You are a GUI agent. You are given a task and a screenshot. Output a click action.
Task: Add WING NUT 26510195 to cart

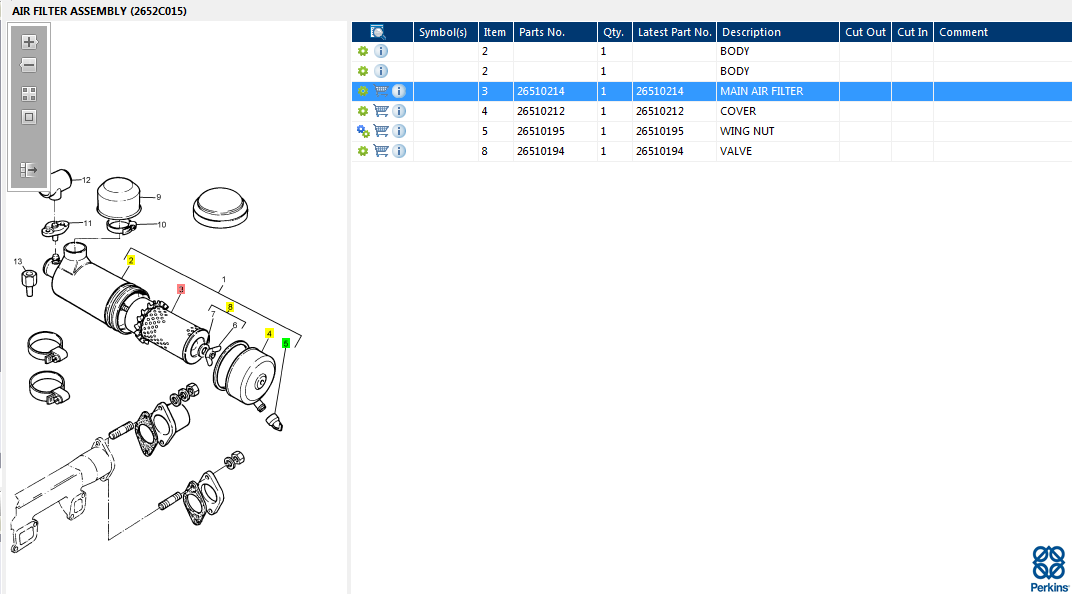click(381, 131)
